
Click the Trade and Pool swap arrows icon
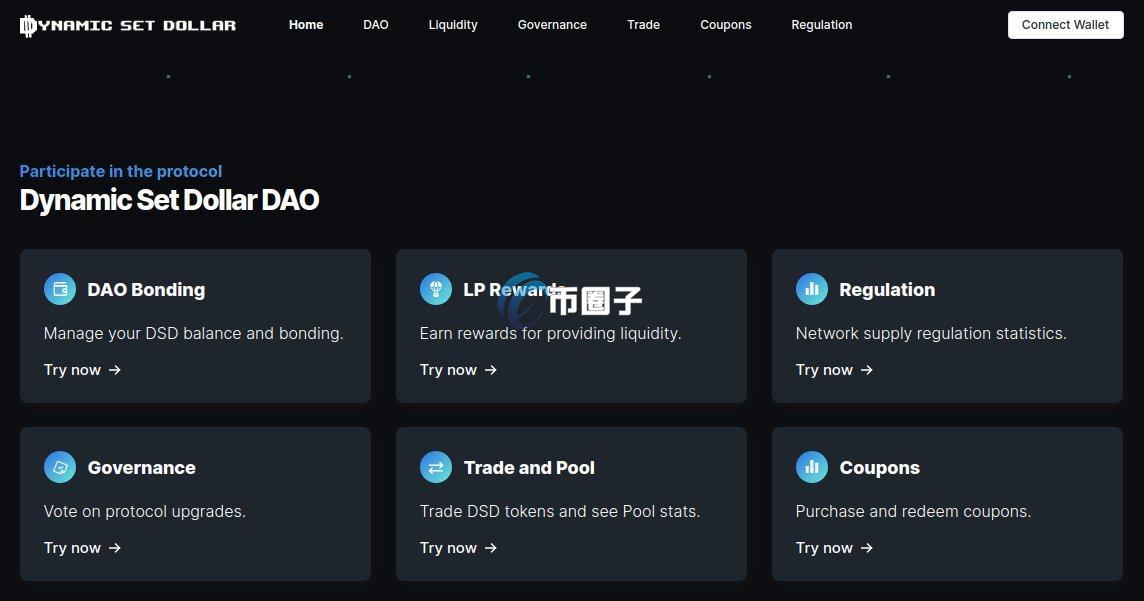(x=436, y=466)
